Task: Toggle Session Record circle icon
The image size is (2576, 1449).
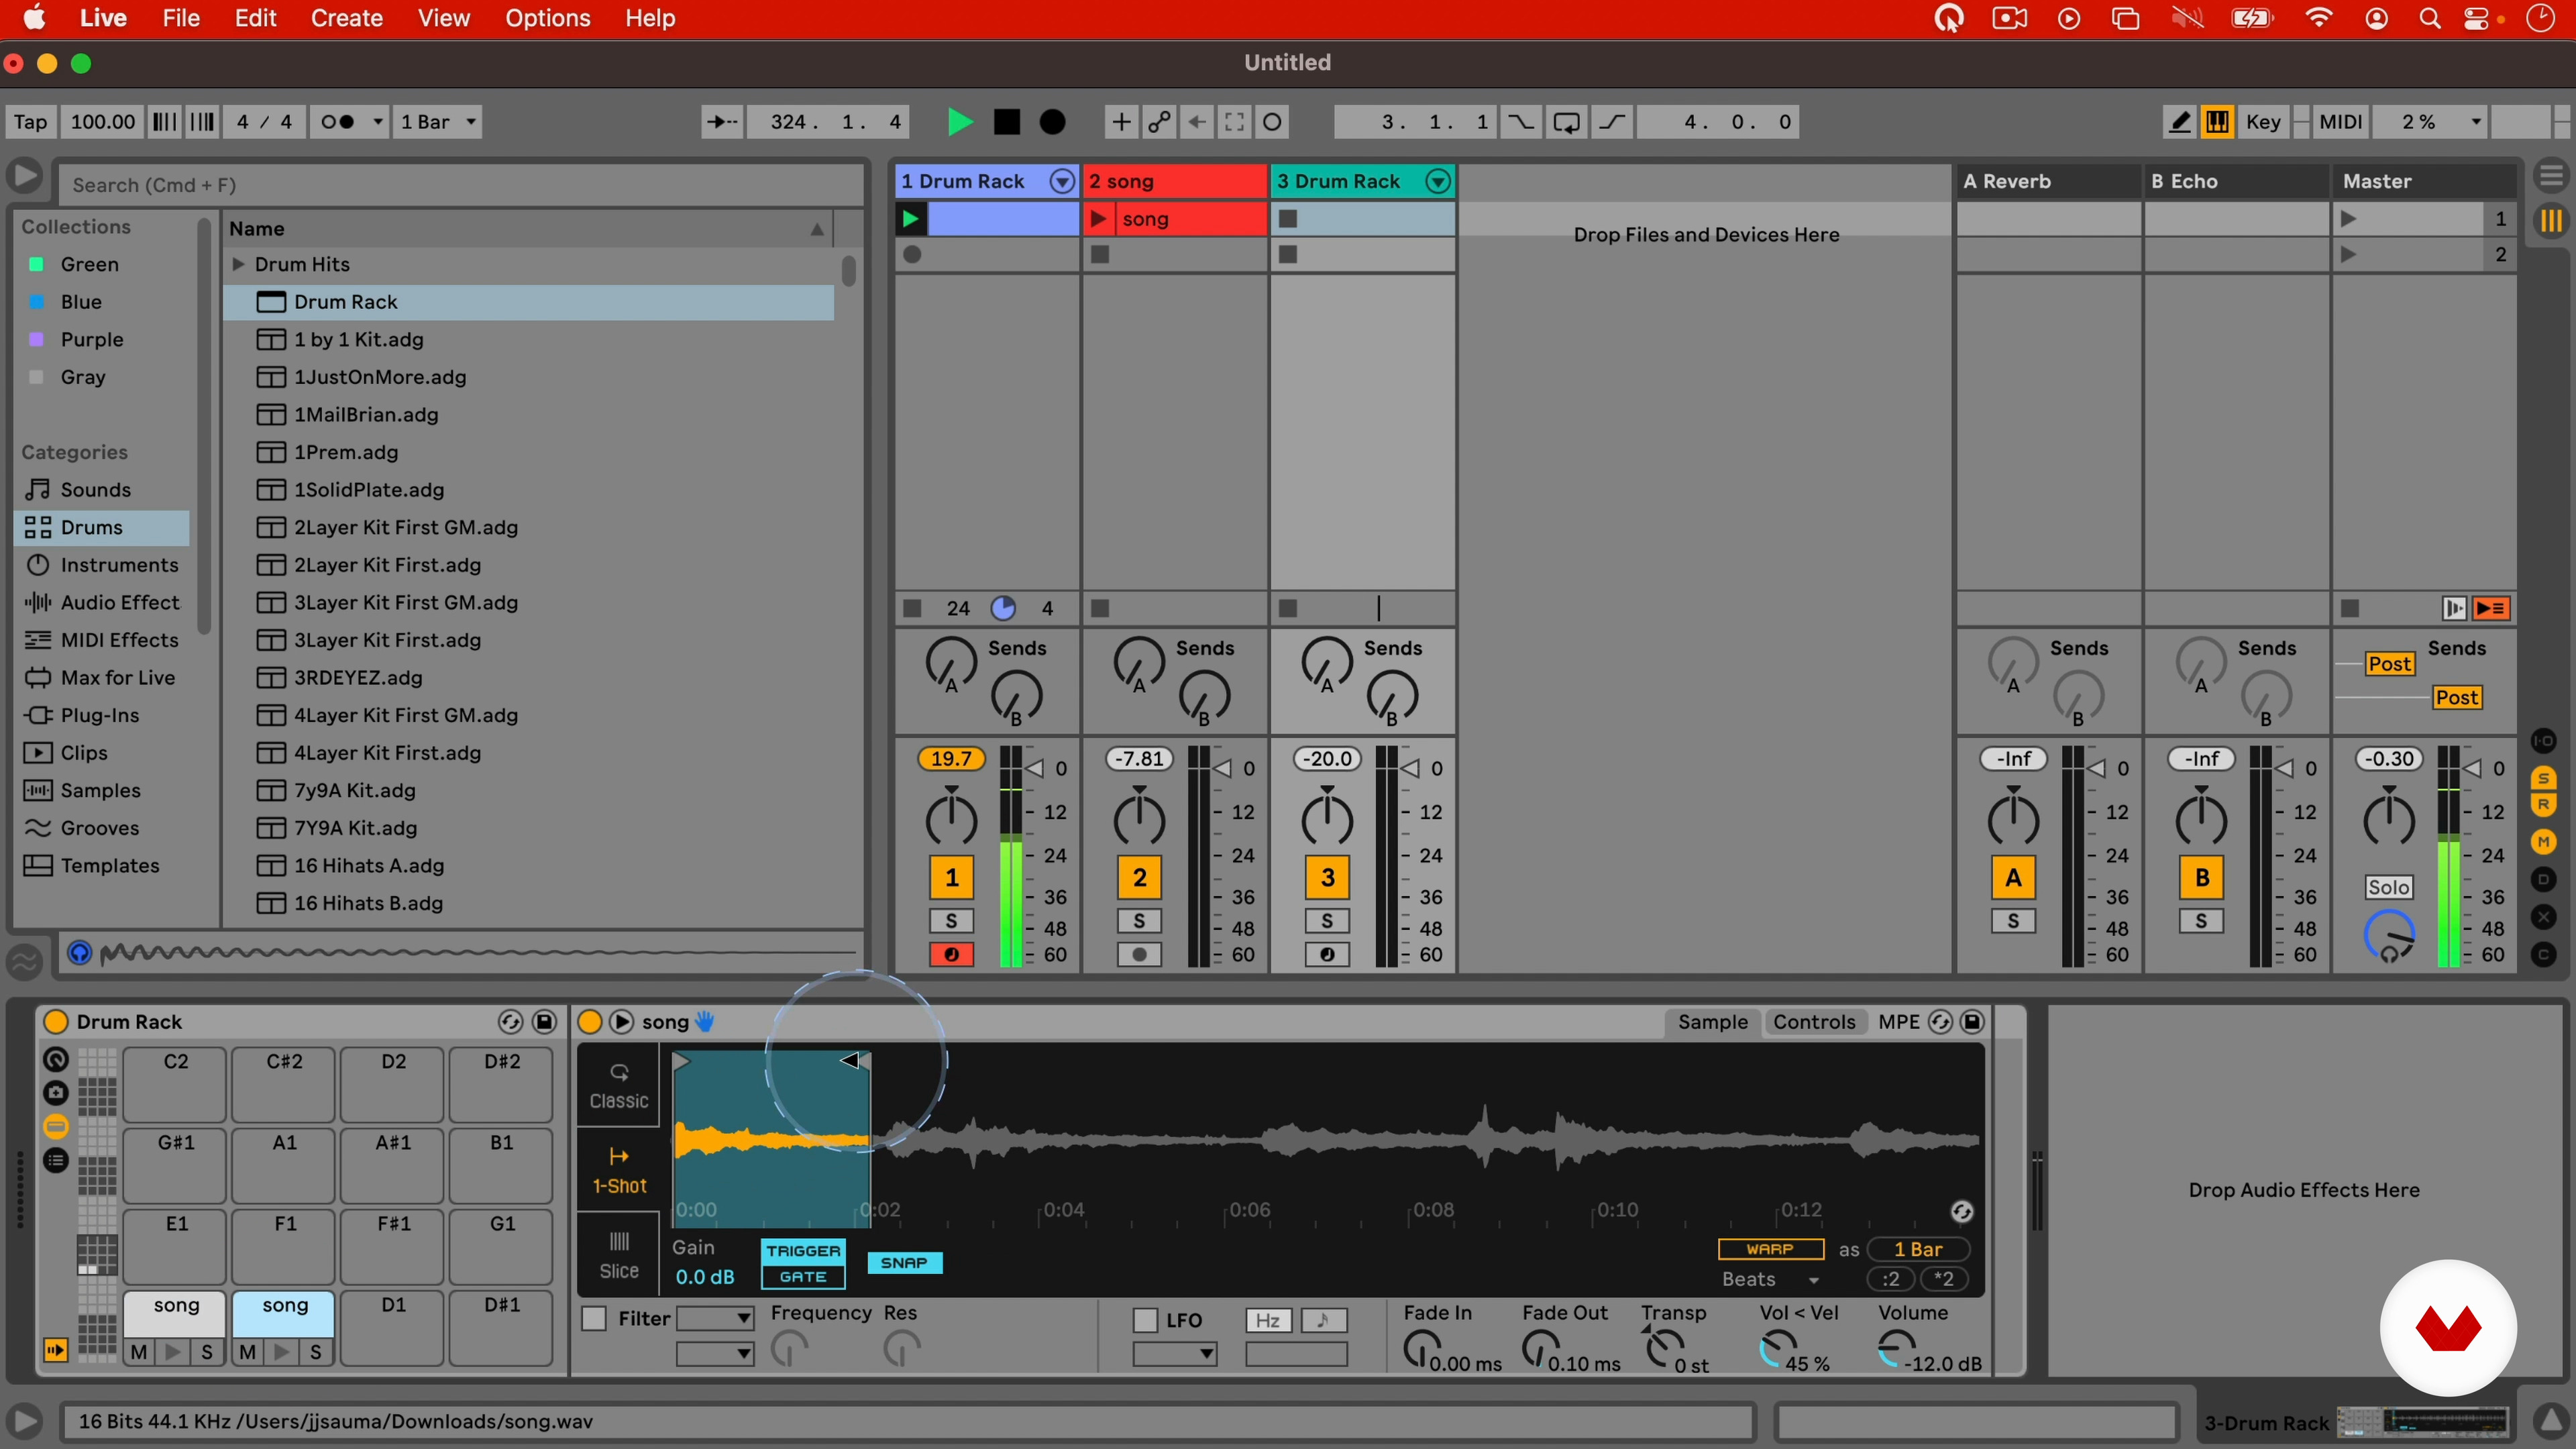Action: [1272, 122]
